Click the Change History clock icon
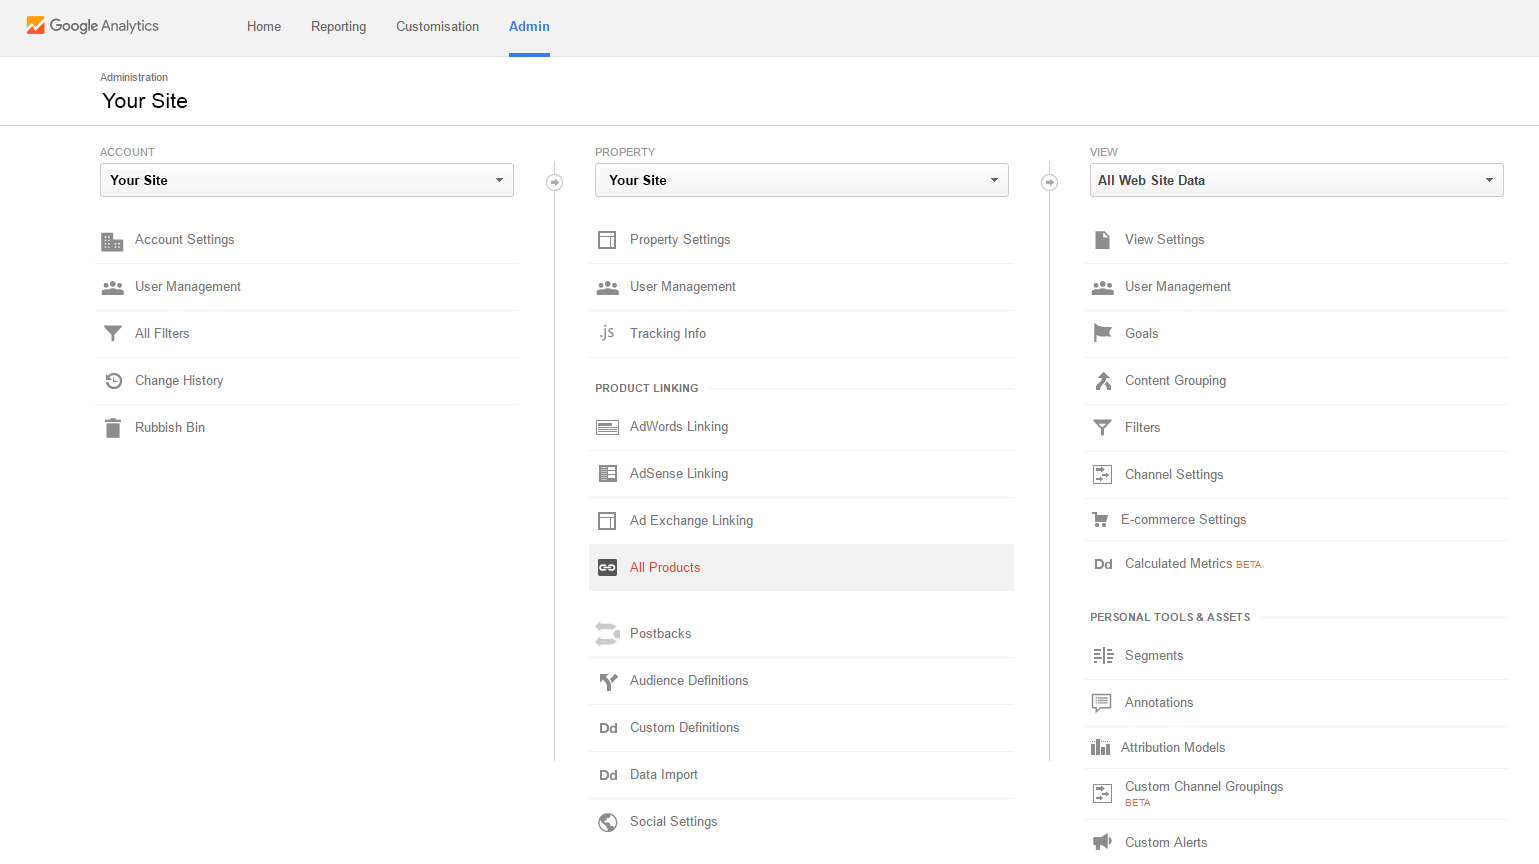Viewport: 1539px width, 864px height. pyautogui.click(x=113, y=380)
